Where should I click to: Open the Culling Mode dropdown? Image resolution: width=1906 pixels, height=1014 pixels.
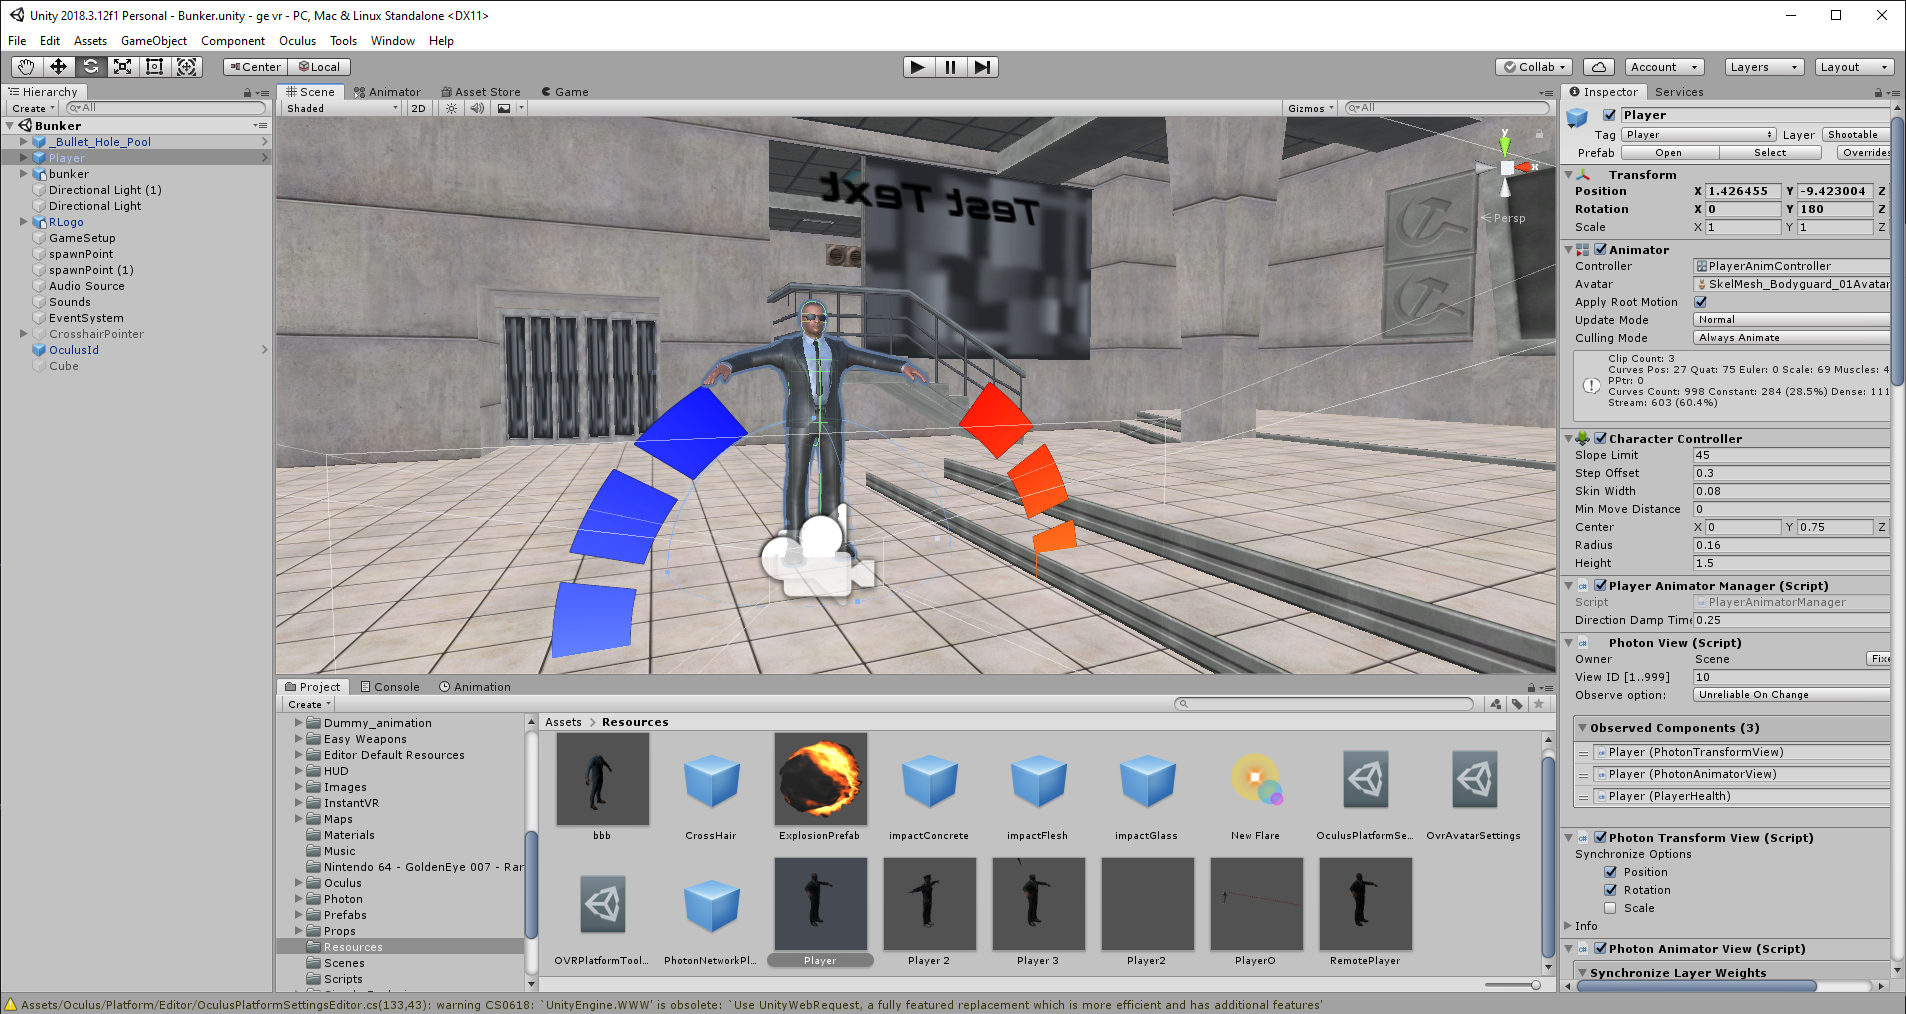[x=1790, y=338]
